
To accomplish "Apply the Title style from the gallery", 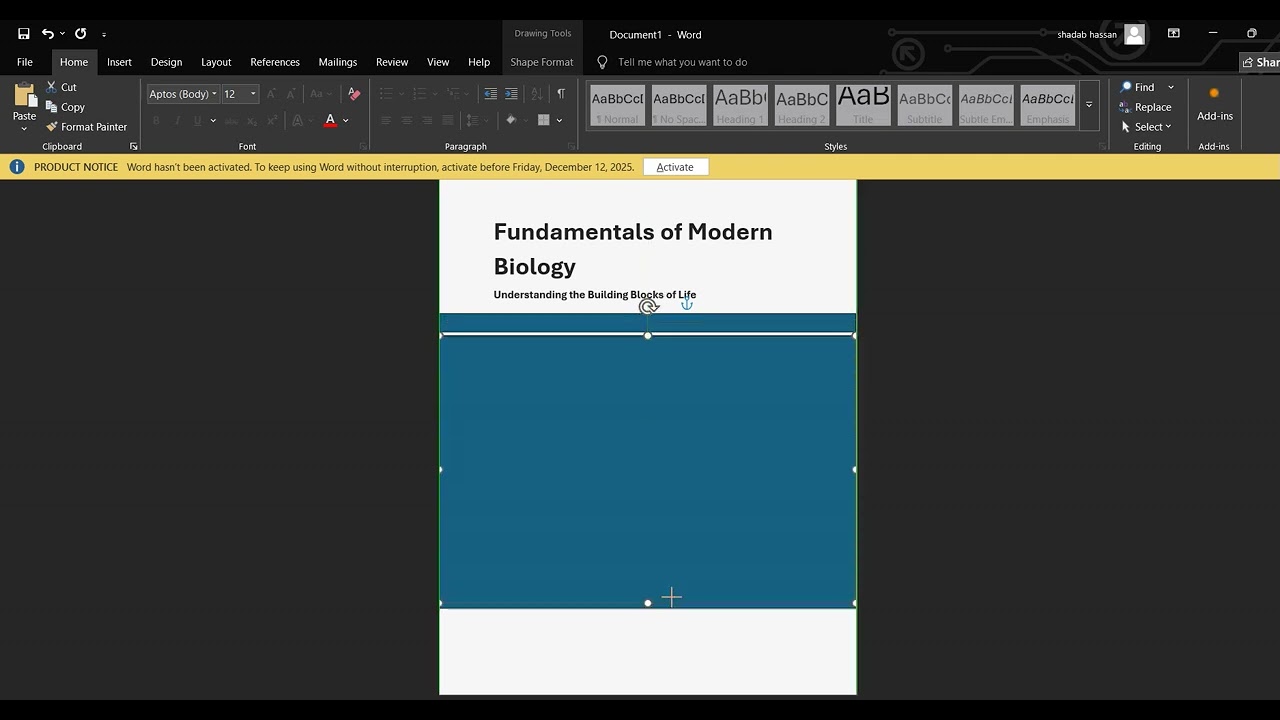I will tap(863, 105).
